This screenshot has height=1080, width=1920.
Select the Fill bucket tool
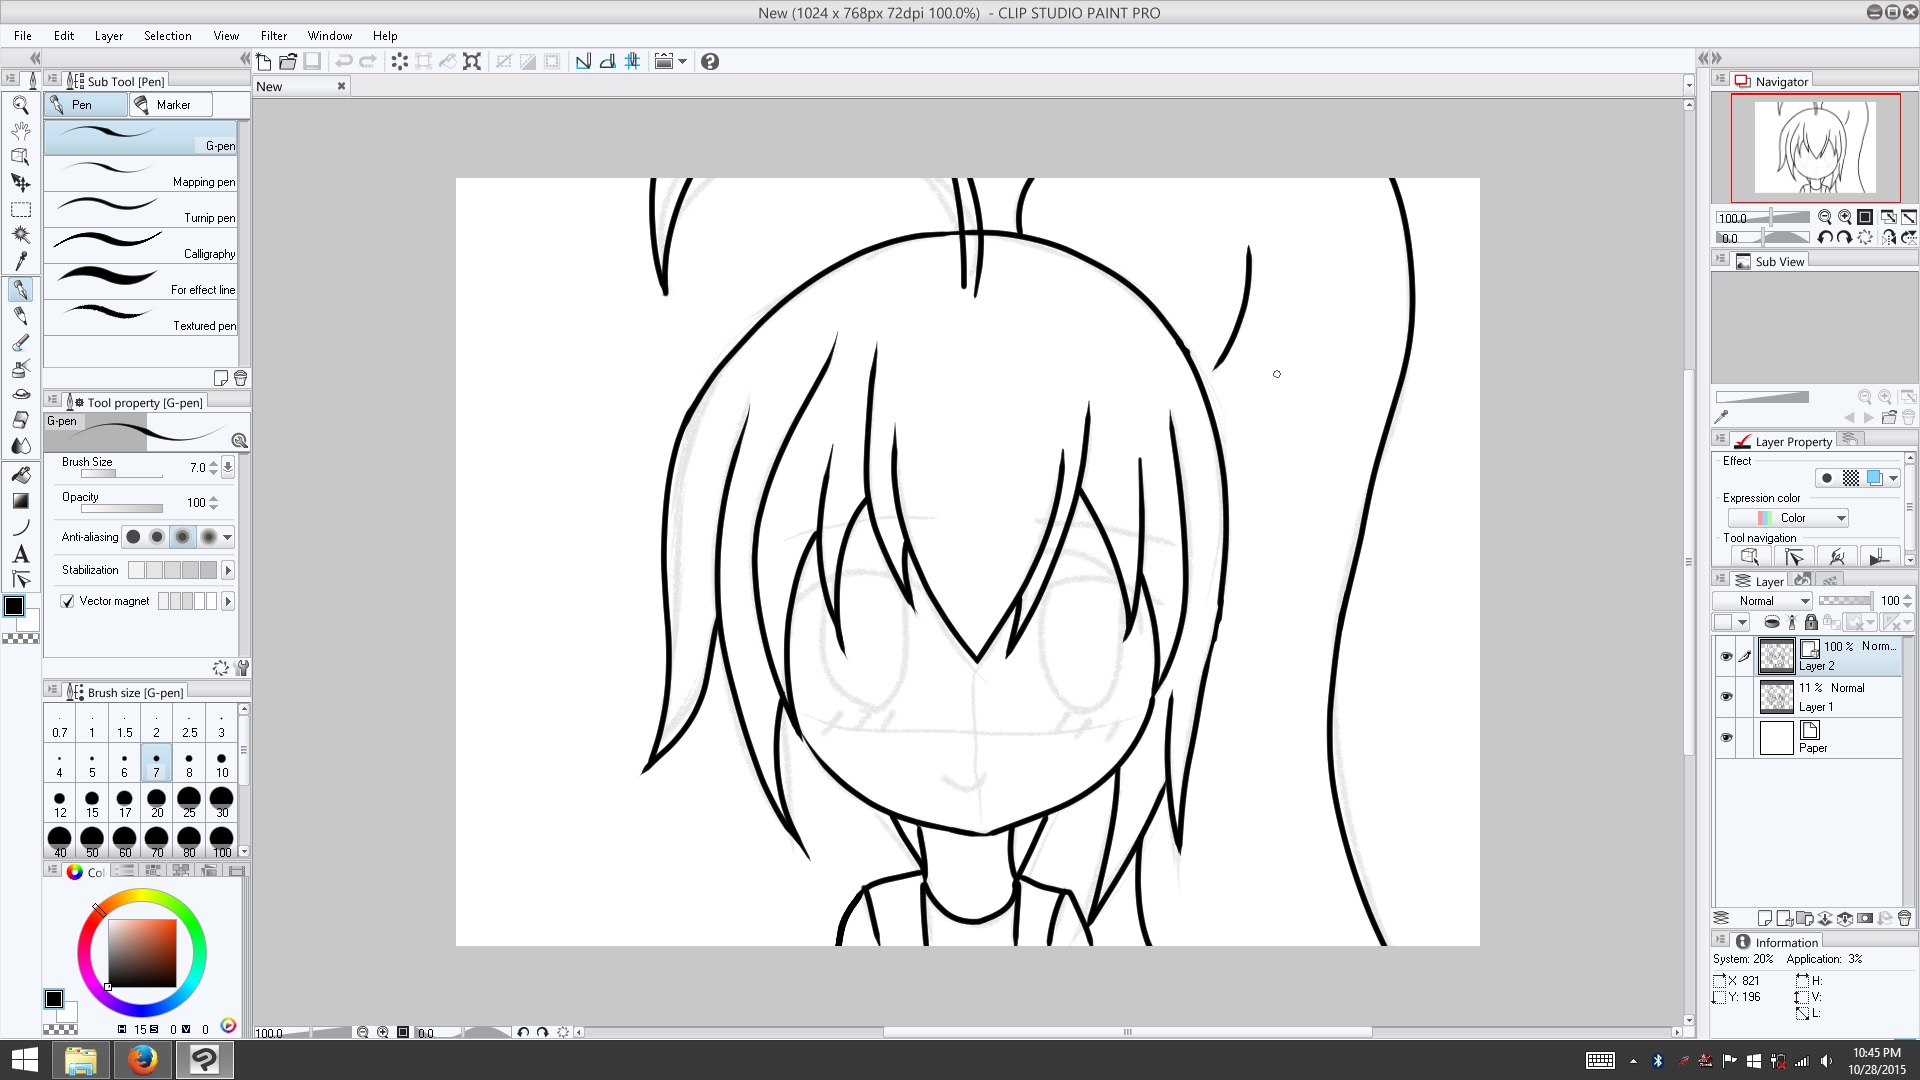coord(20,475)
